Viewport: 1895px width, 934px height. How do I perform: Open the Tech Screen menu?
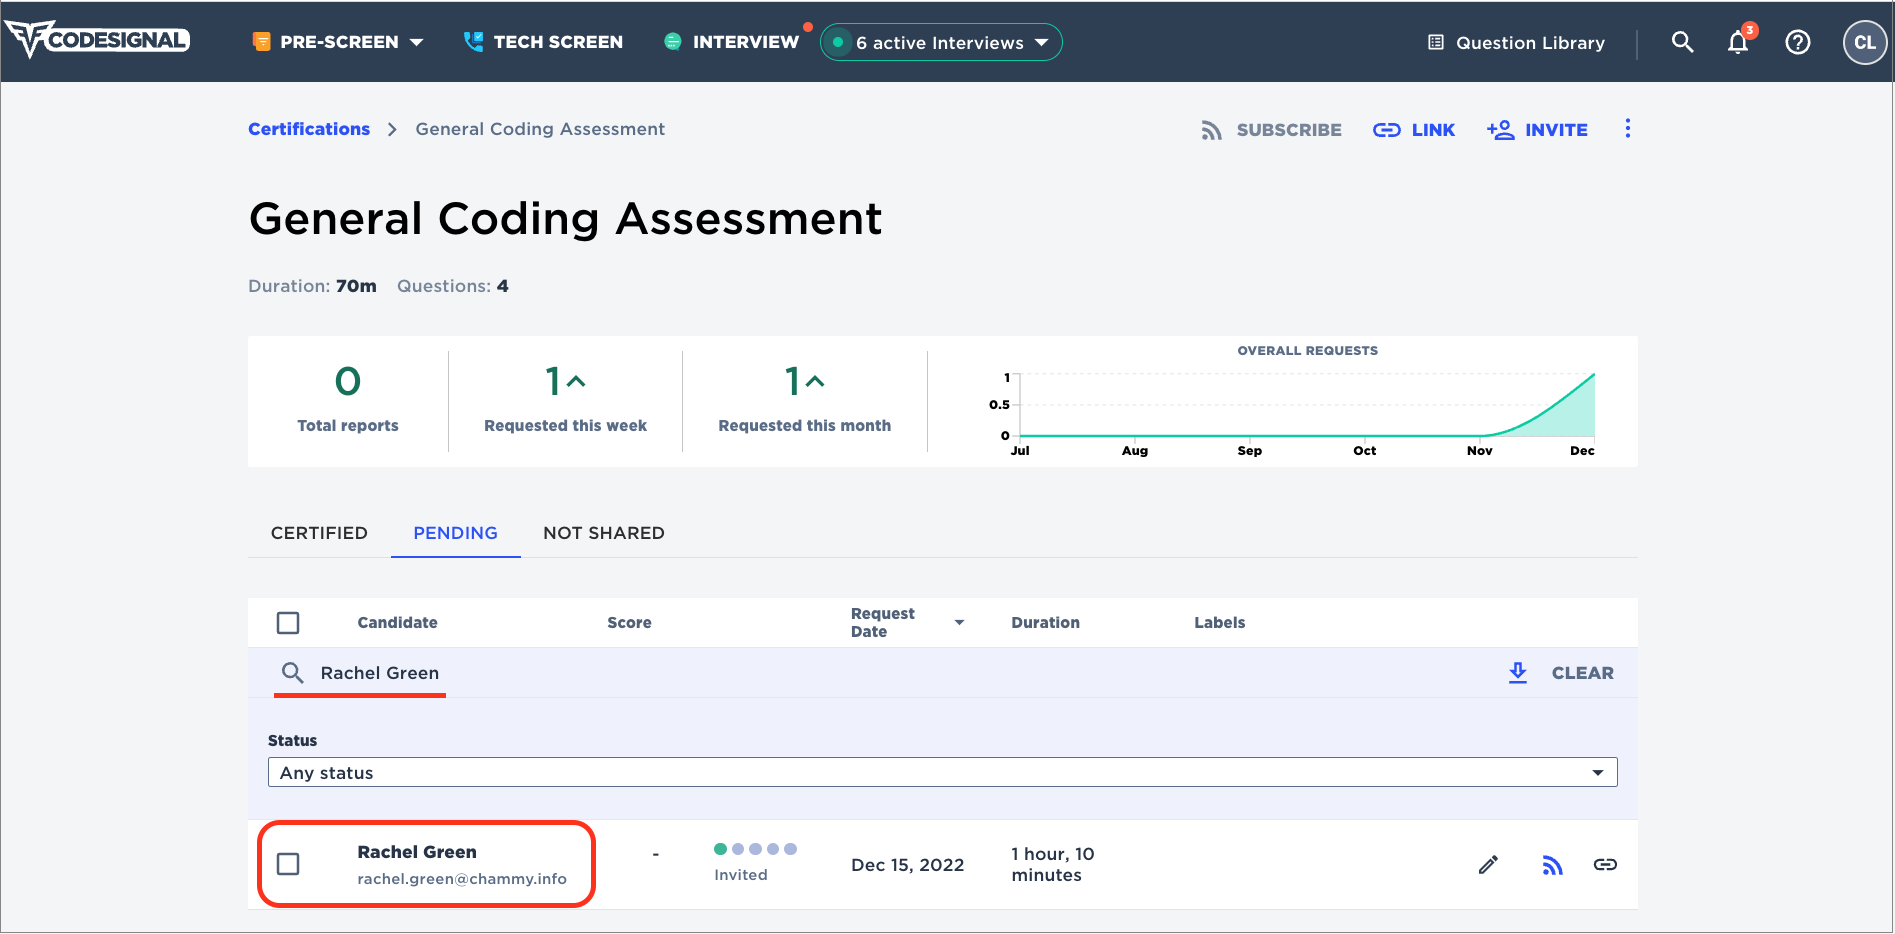(543, 42)
